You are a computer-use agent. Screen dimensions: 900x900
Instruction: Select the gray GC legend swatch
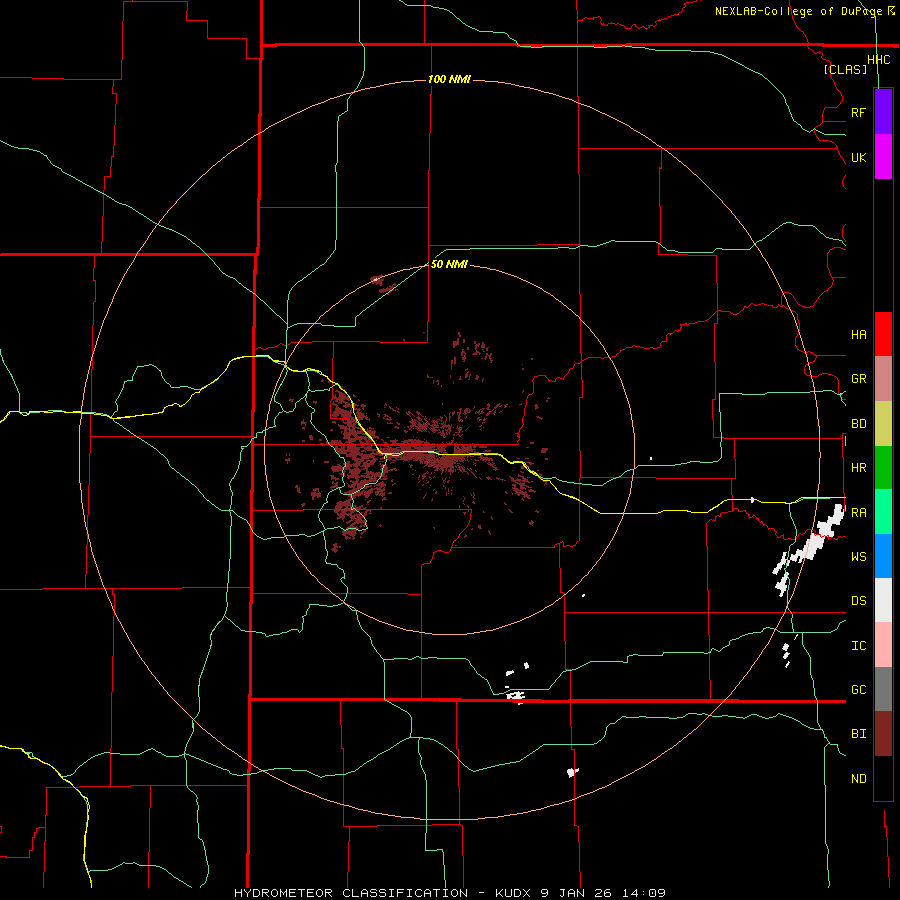(883, 689)
